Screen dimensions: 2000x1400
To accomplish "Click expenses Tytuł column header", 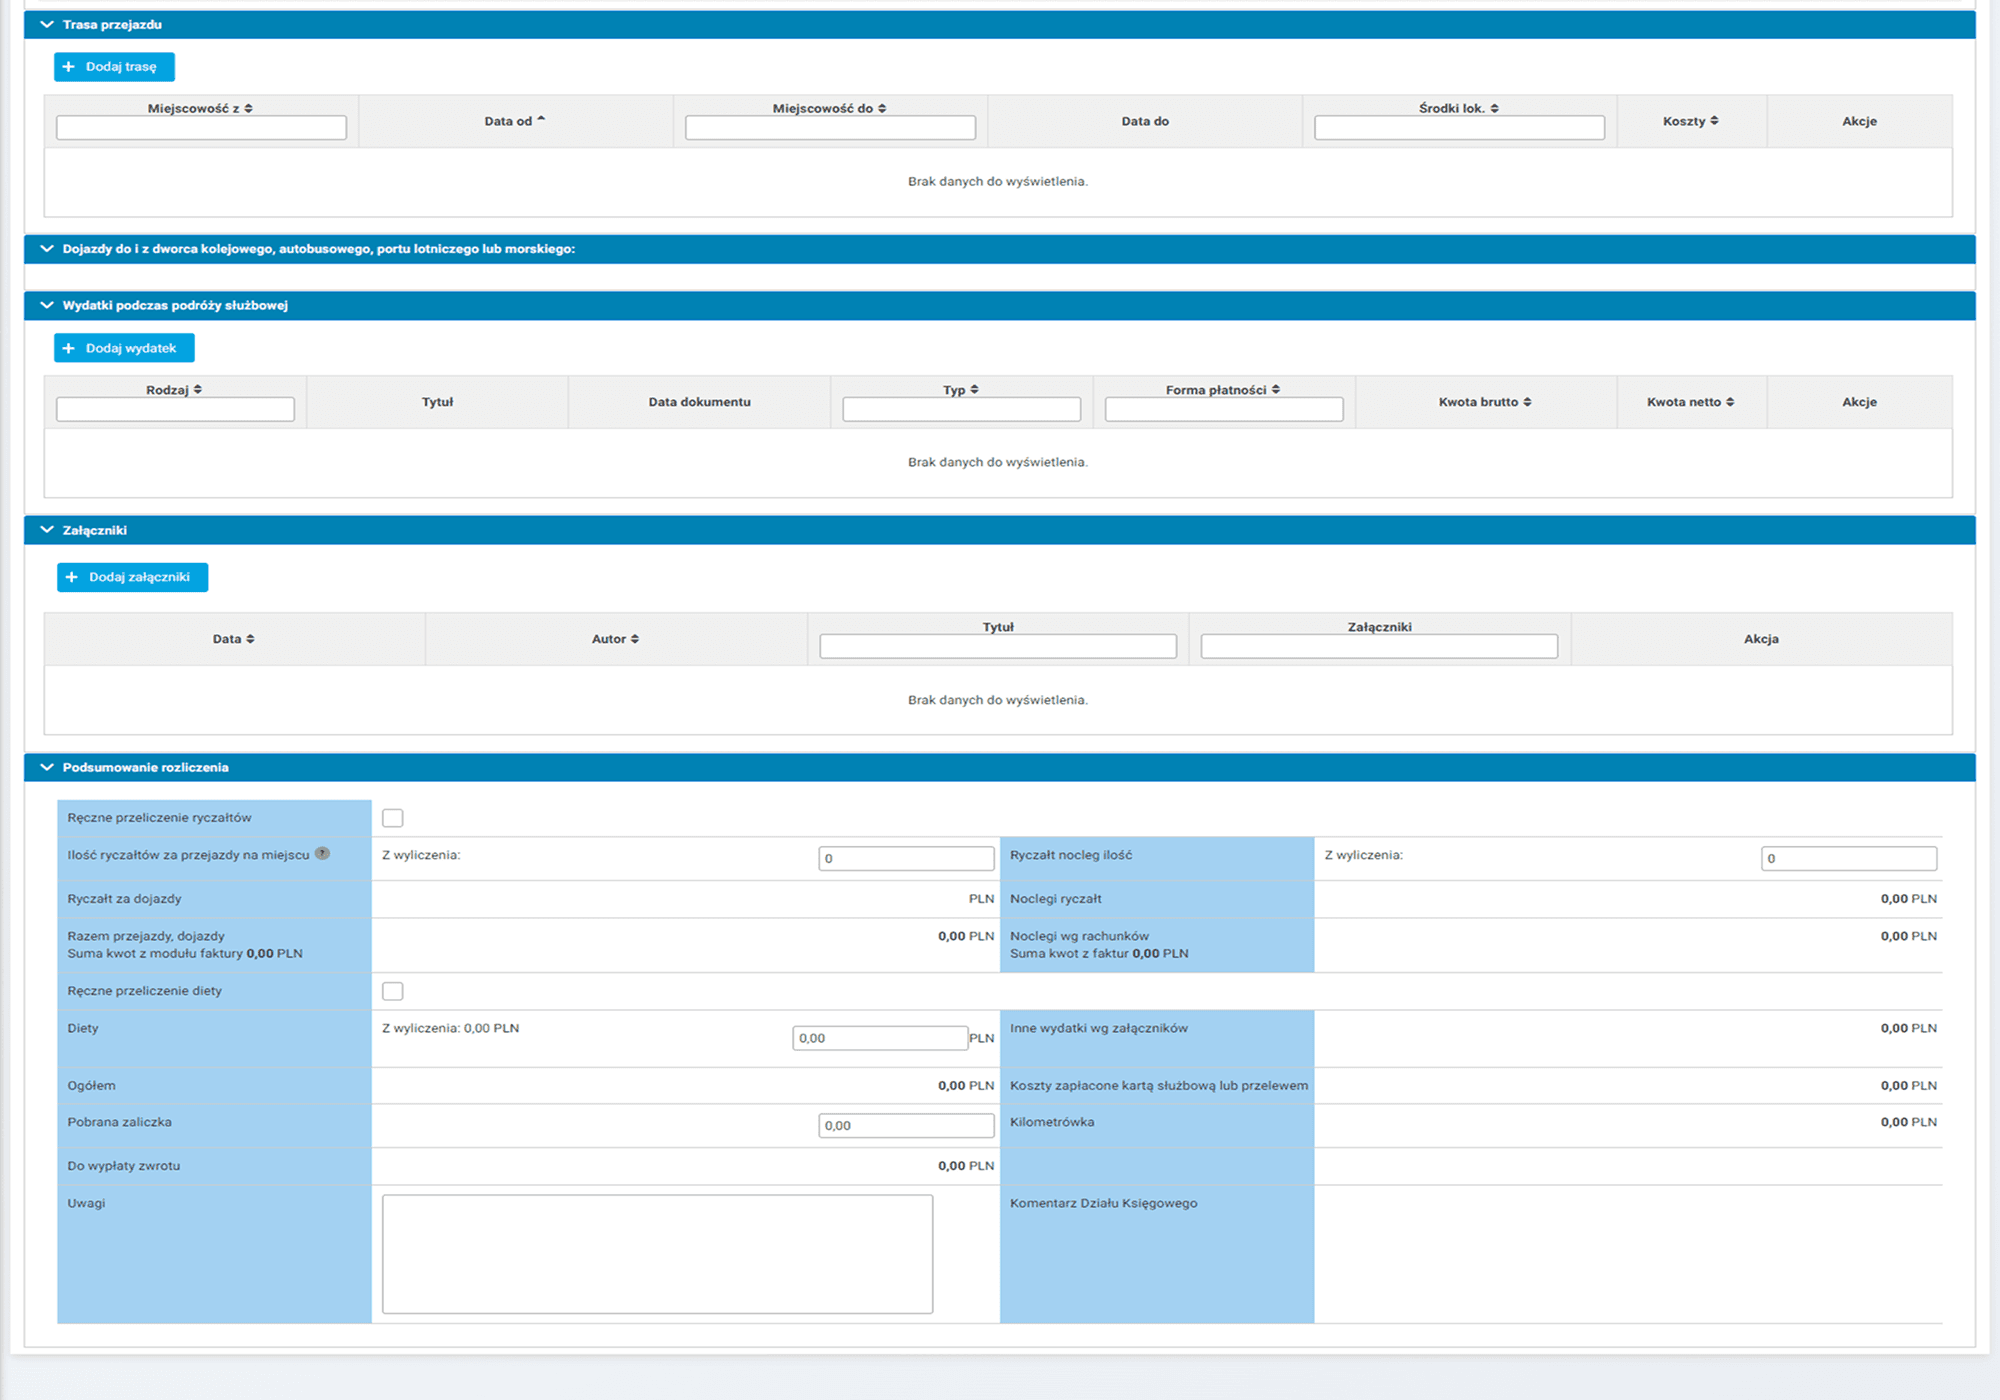I will pyautogui.click(x=437, y=402).
